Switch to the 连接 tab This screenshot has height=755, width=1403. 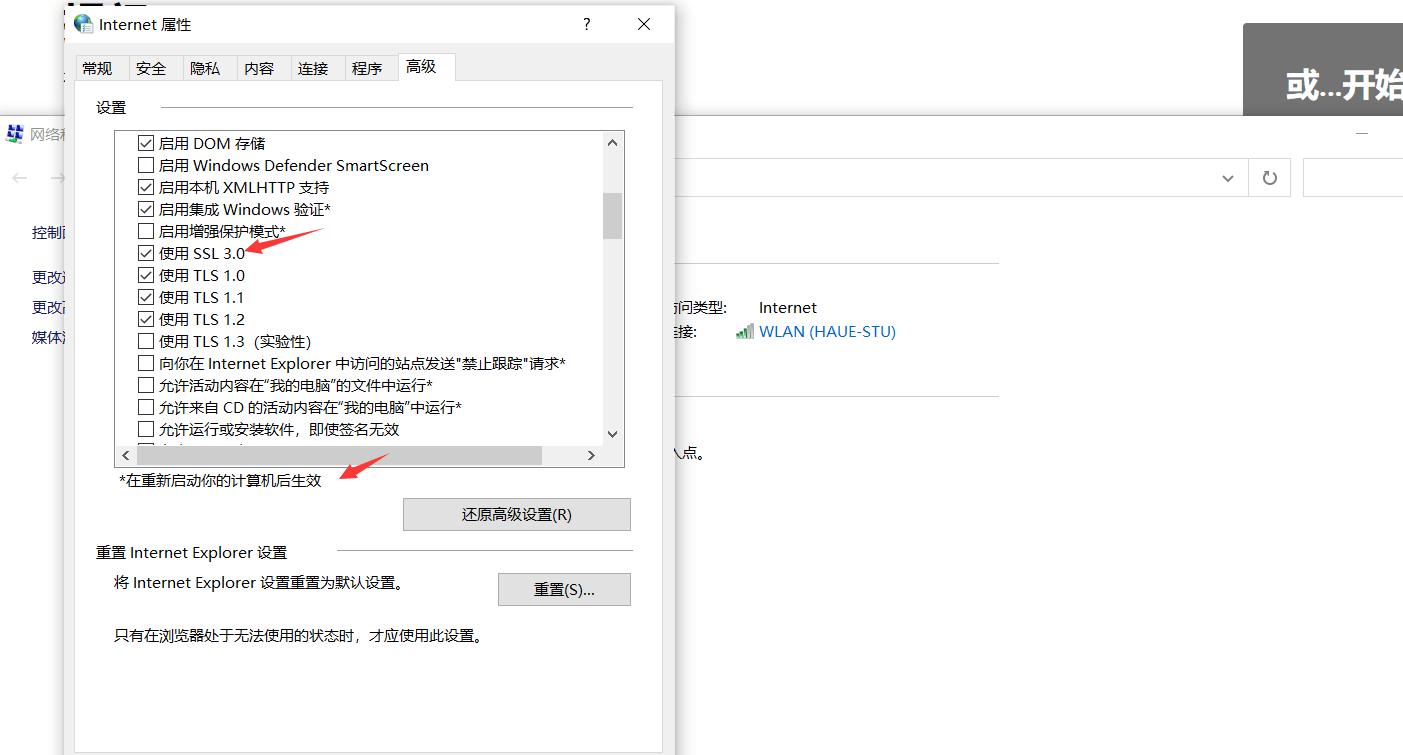[314, 67]
